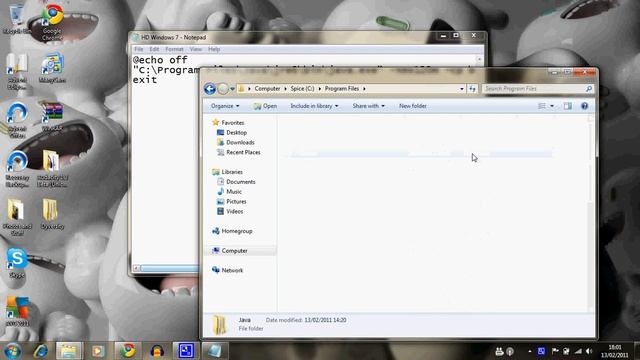Select Recent Places under Favorites

click(238, 152)
